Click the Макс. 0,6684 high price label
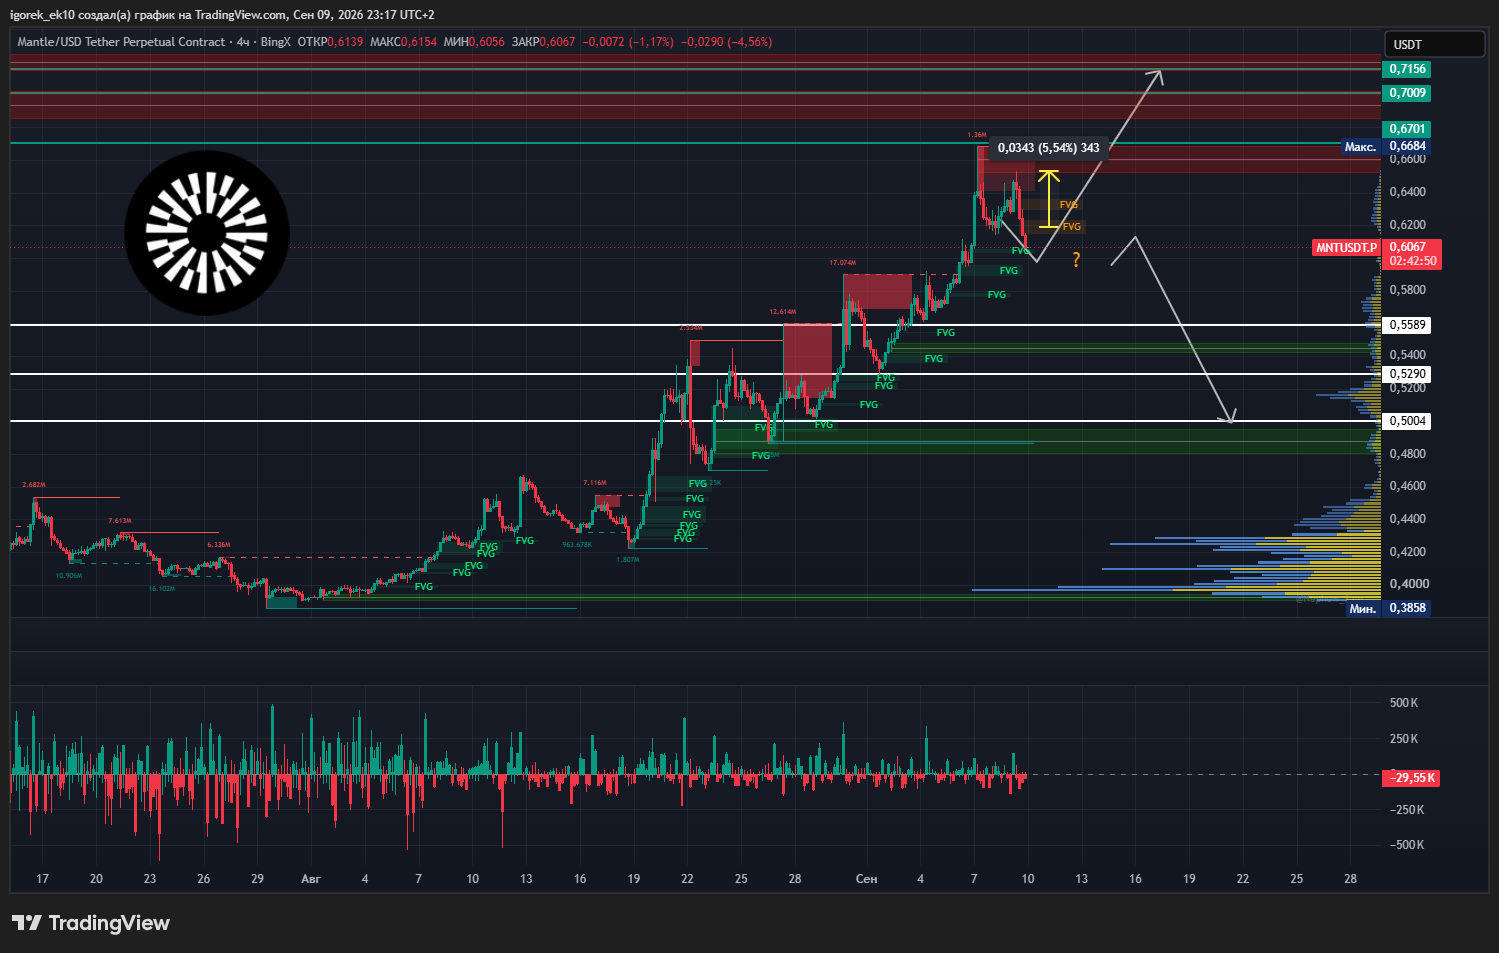Image resolution: width=1499 pixels, height=953 pixels. pos(1386,147)
